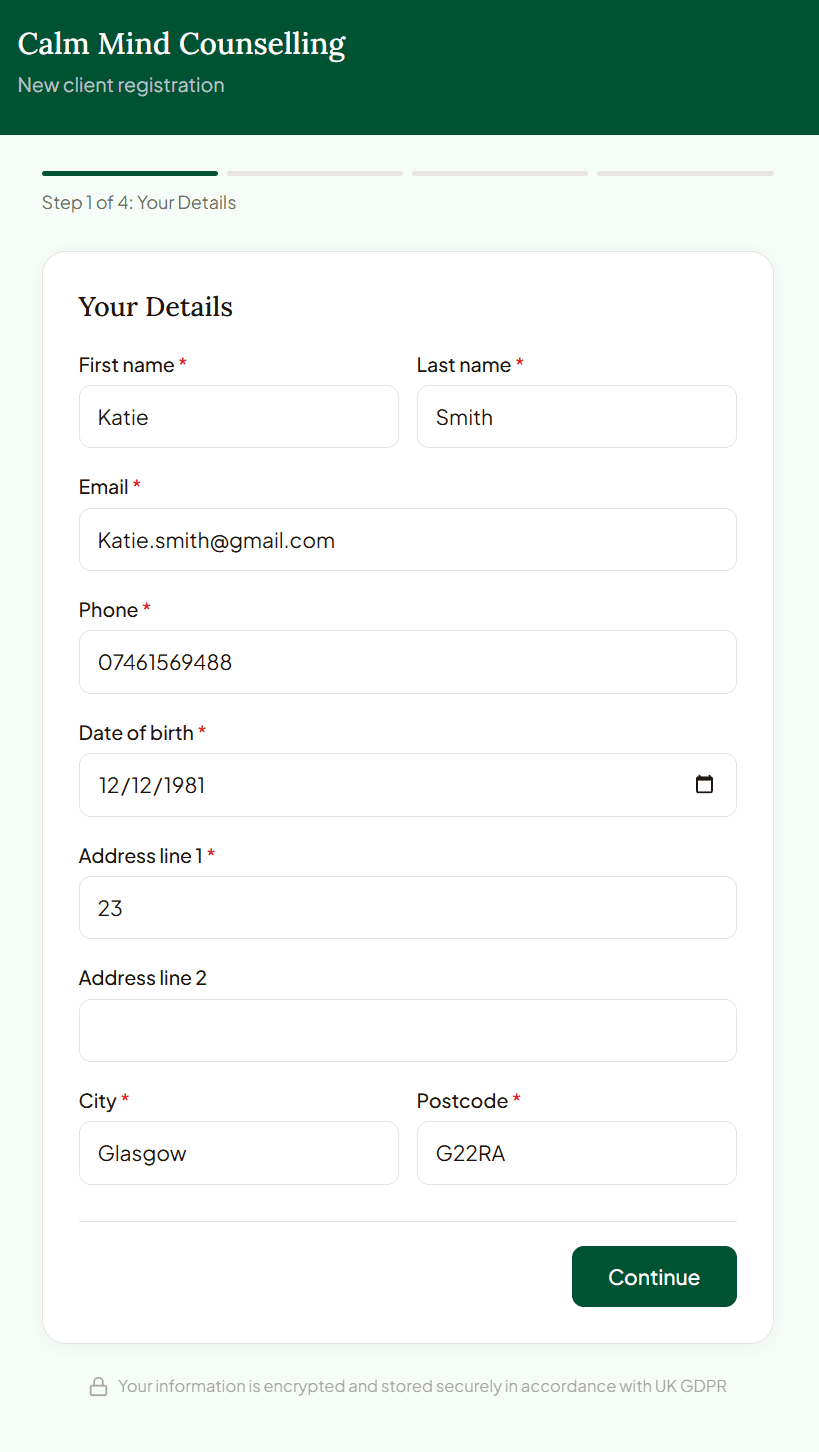
Task: Click the Continue button
Action: pos(653,1276)
